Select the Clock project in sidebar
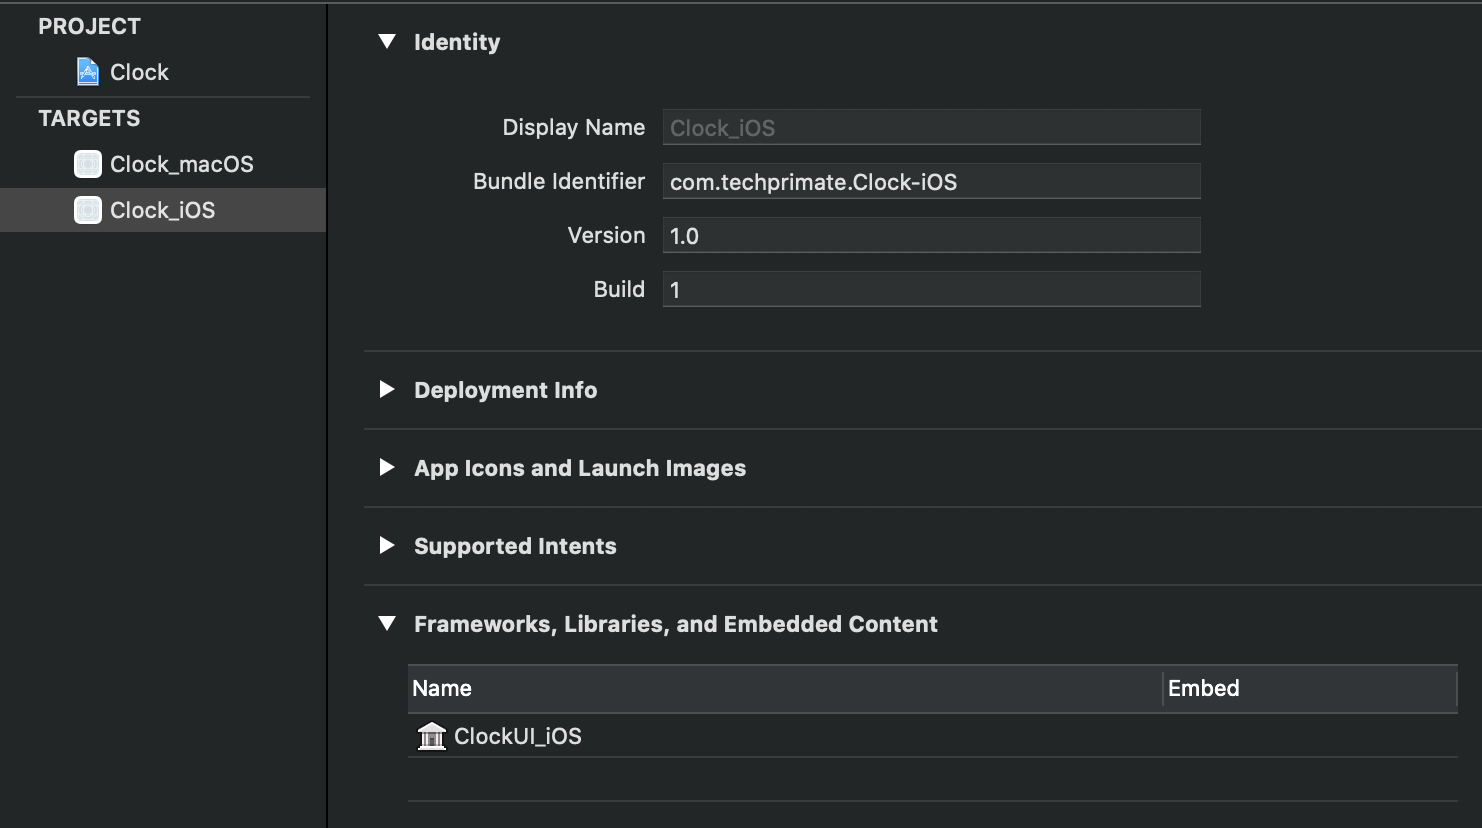Screen dimensions: 1482x828 [x=139, y=72]
